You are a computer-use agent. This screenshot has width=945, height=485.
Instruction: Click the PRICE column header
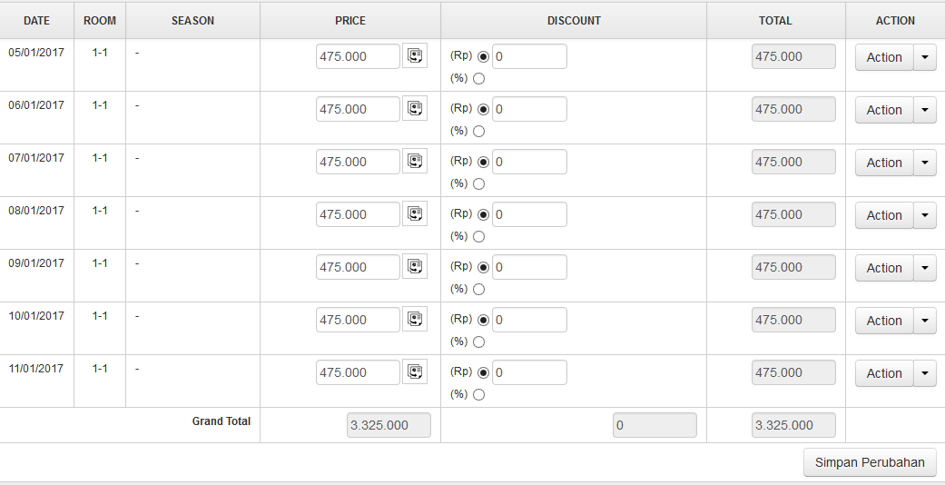350,20
